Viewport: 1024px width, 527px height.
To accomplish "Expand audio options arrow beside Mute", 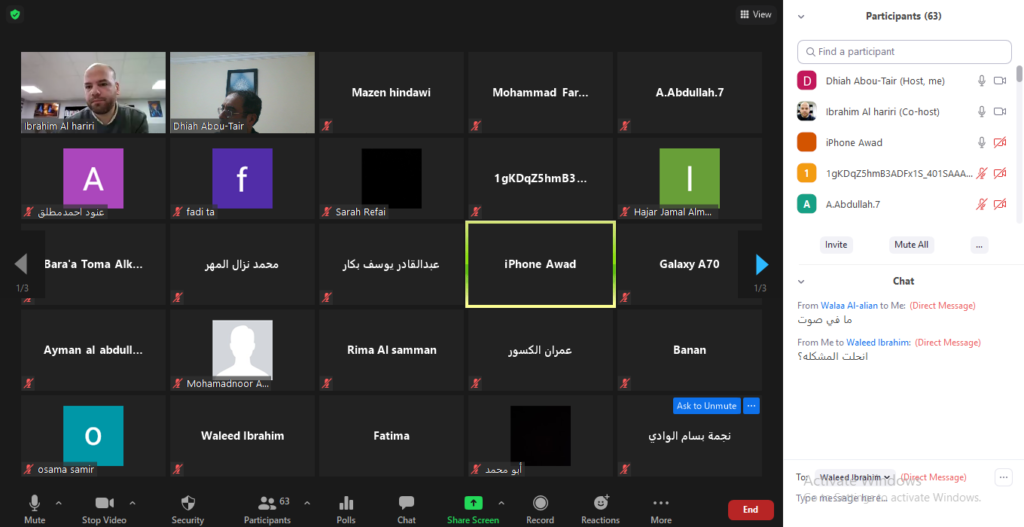I will 58,503.
